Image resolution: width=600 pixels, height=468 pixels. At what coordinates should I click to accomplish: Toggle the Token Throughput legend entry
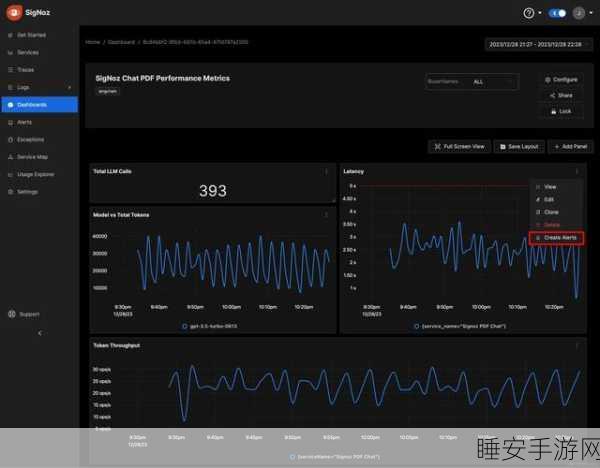pos(335,457)
